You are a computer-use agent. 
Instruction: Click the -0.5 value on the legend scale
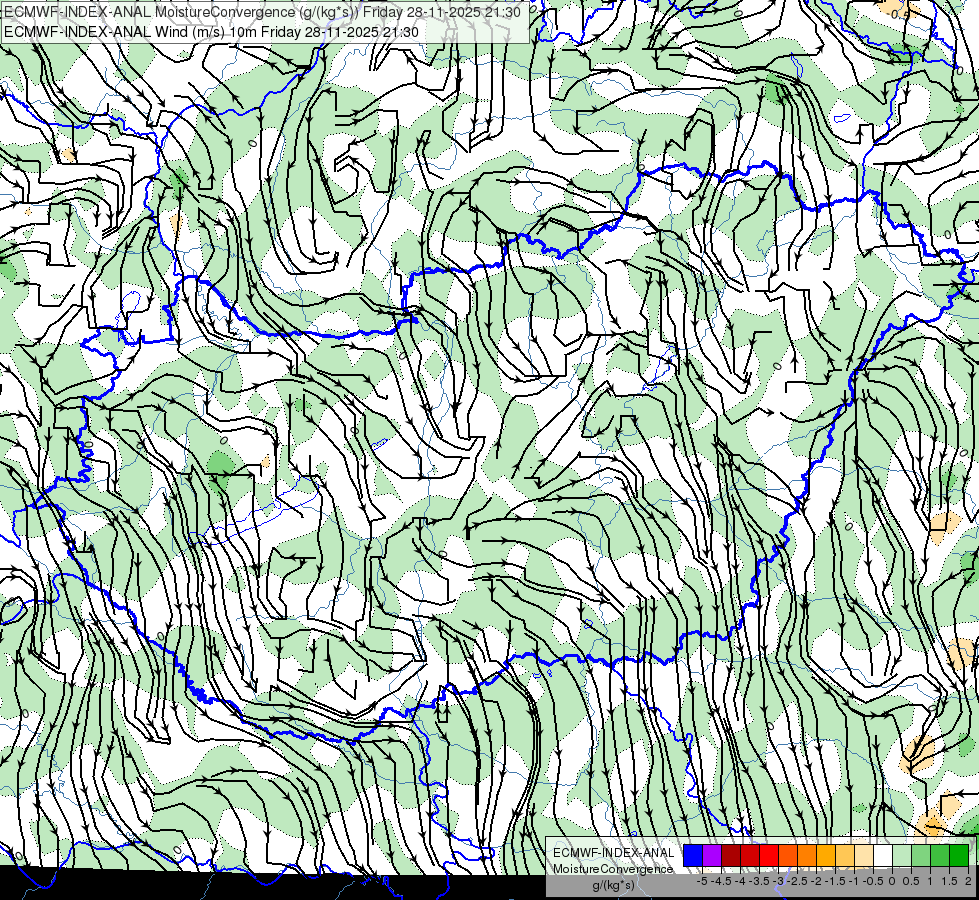pyautogui.click(x=873, y=881)
